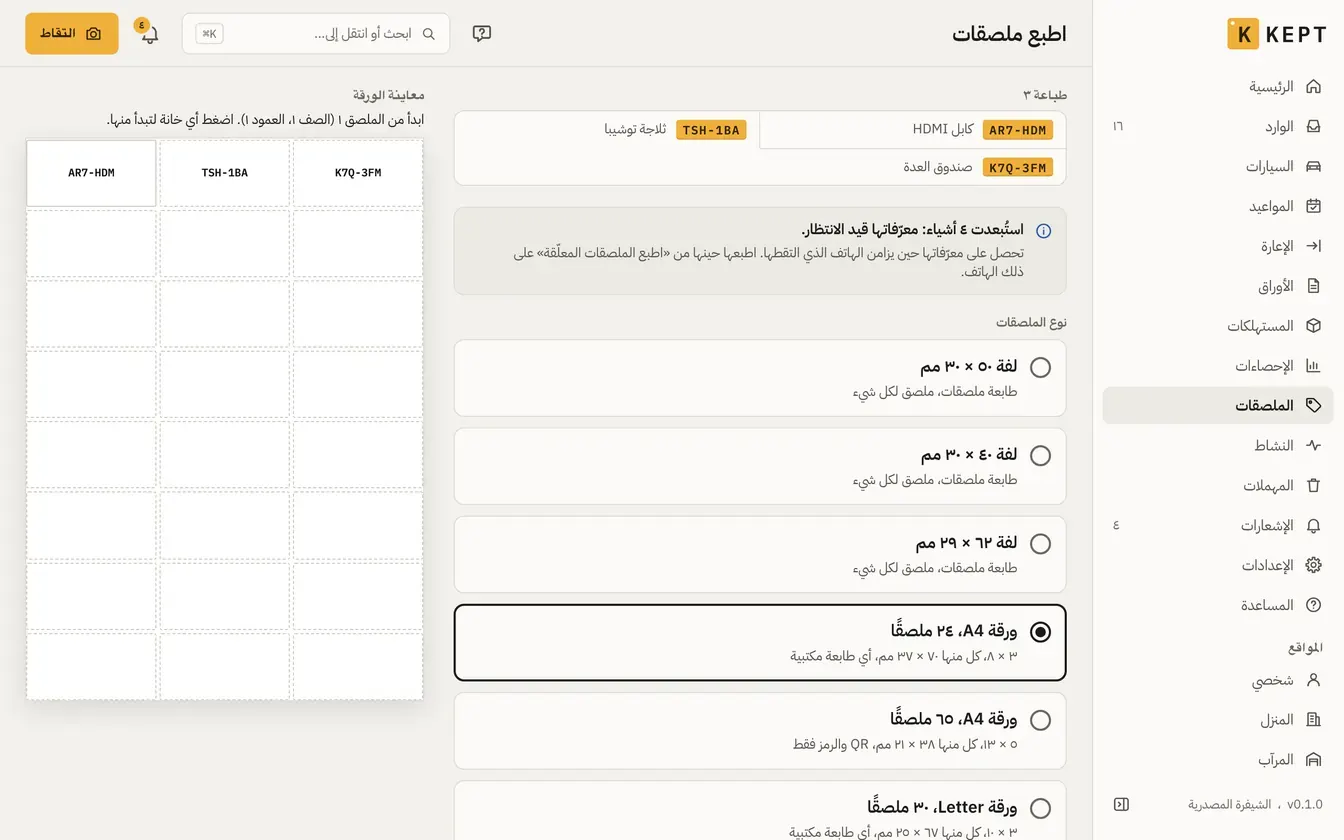Viewport: 1344px width, 840px height.
Task: Click the كابل HDMI item in print list
Action: (913, 130)
